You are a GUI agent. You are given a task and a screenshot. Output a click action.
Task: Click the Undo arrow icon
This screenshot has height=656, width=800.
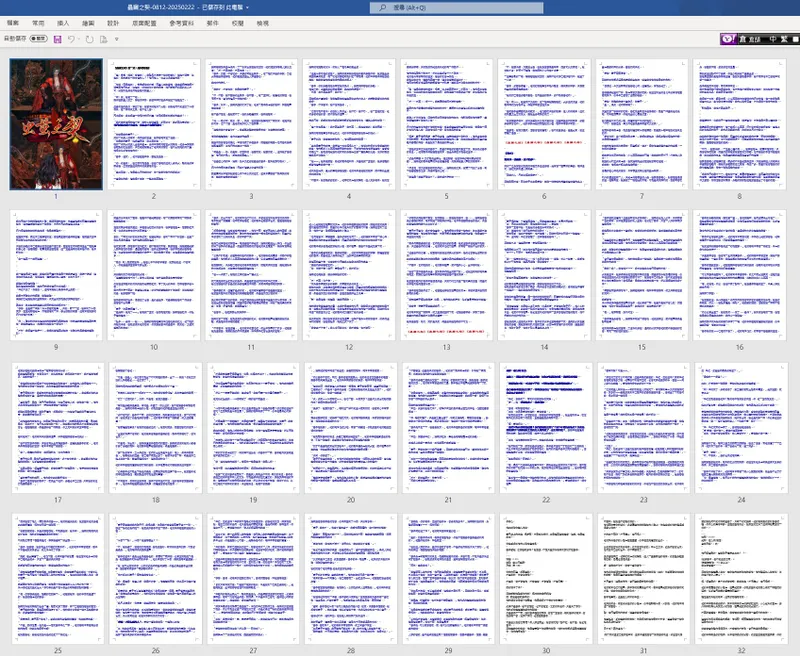pyautogui.click(x=71, y=39)
